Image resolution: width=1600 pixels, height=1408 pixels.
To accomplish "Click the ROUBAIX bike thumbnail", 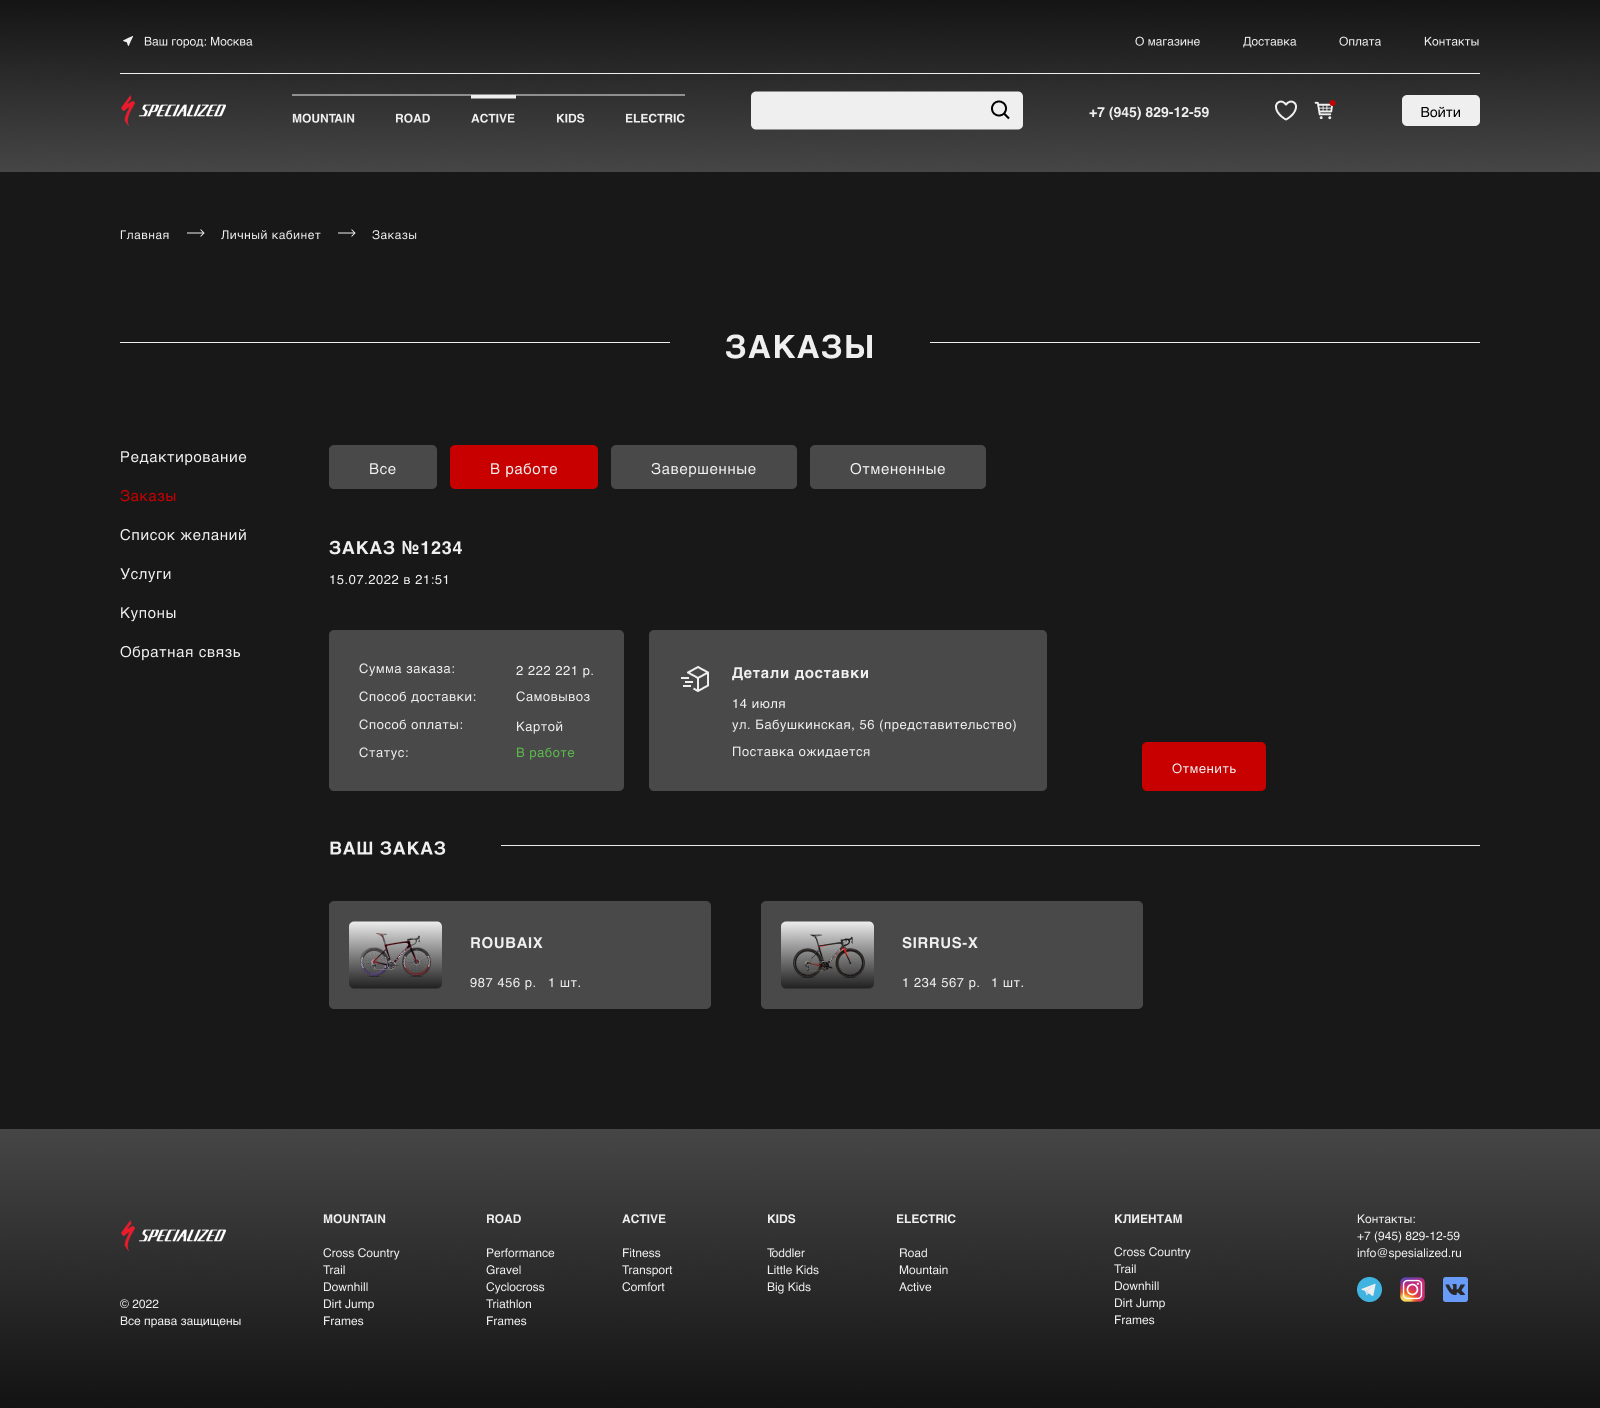I will tap(395, 955).
